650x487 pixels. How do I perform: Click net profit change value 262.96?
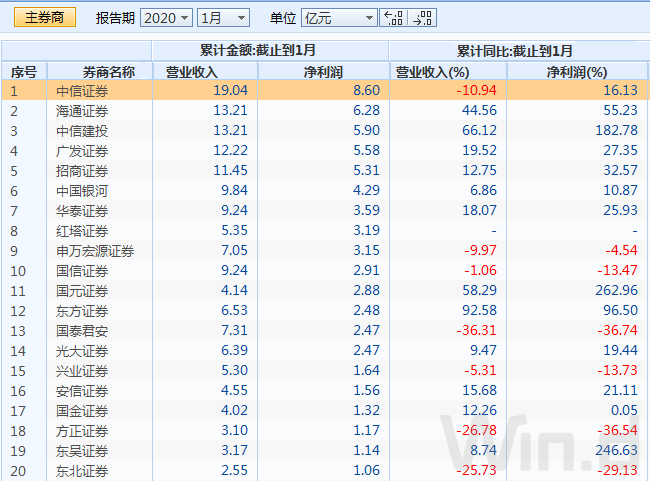click(616, 290)
